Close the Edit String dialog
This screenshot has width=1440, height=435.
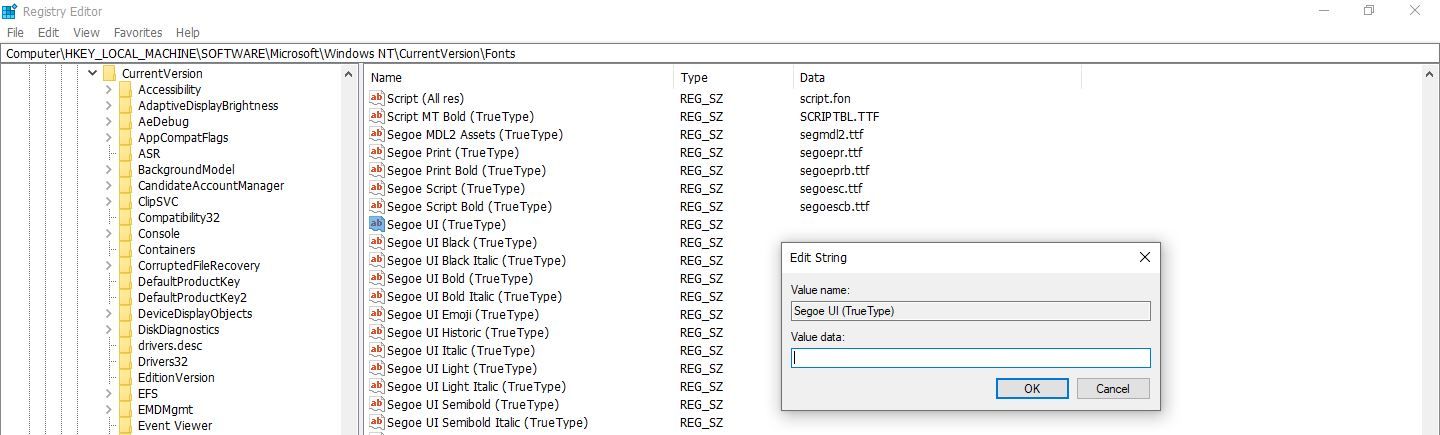pyautogui.click(x=1145, y=257)
